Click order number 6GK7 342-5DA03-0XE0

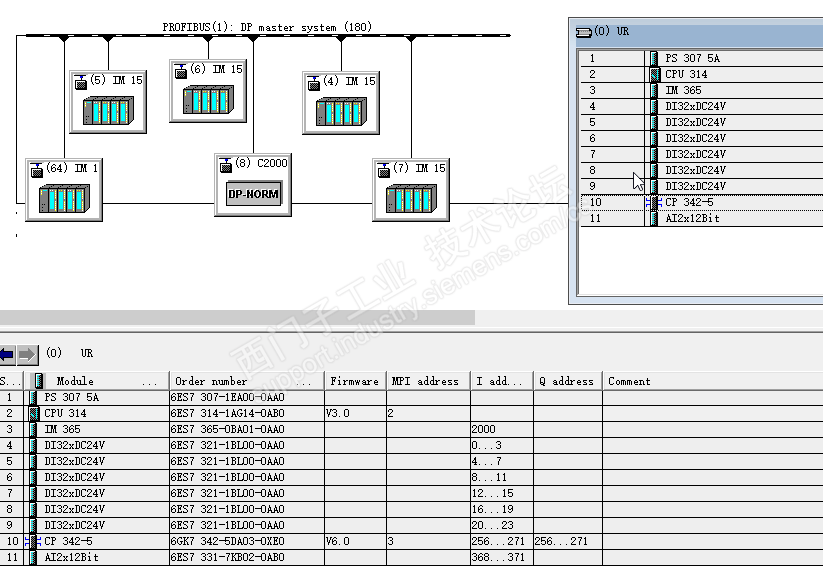point(227,541)
